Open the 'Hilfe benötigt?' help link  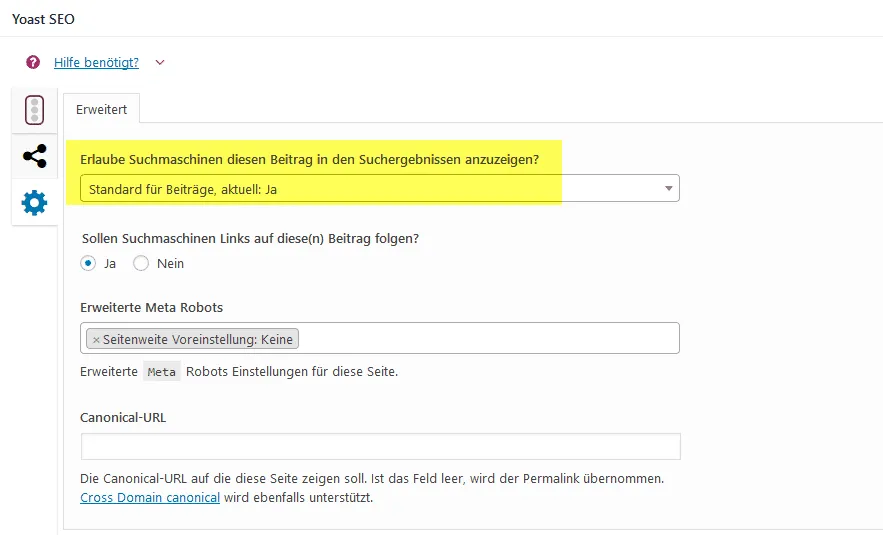(96, 63)
